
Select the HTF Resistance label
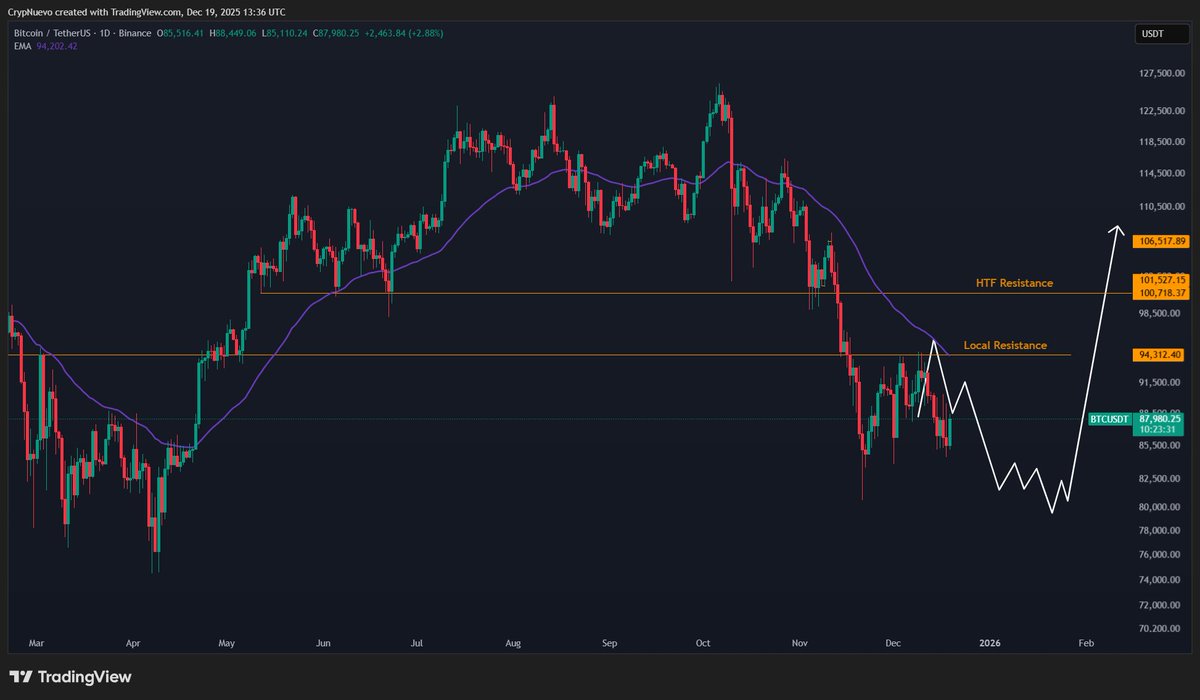point(1014,283)
